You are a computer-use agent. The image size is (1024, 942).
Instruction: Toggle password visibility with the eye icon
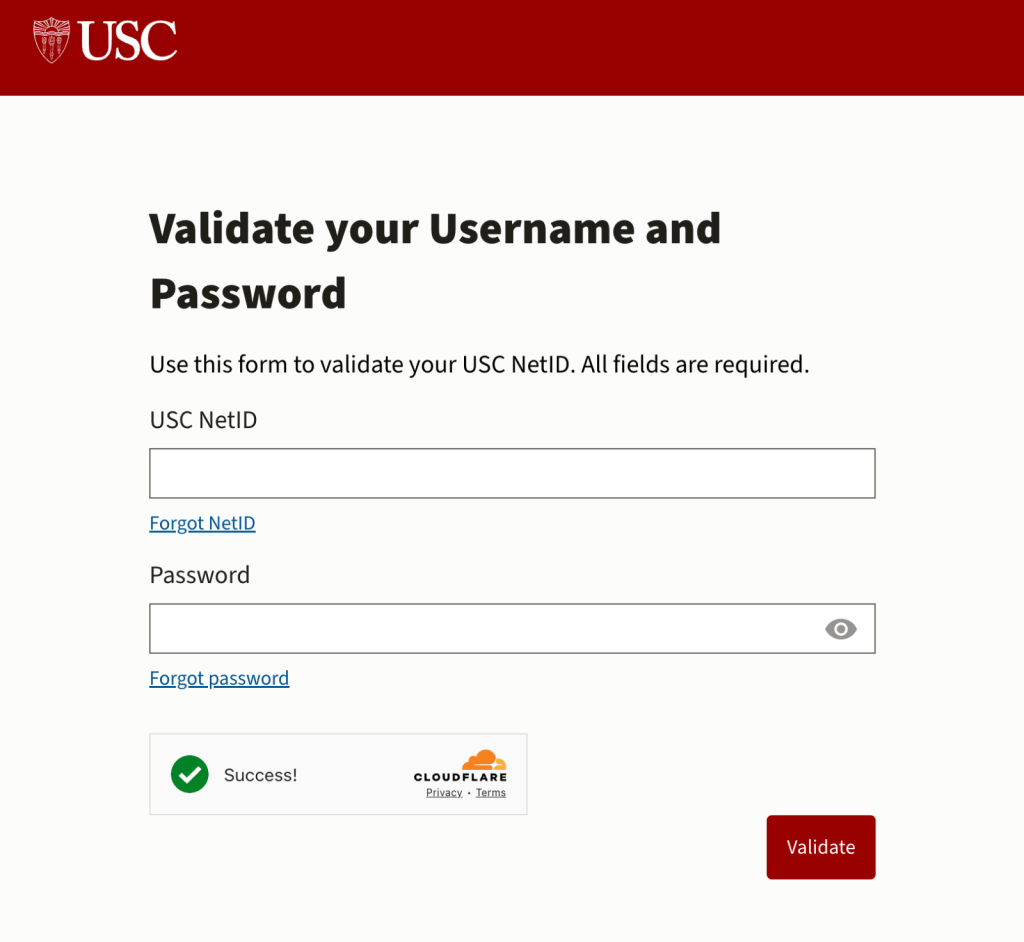[841, 629]
